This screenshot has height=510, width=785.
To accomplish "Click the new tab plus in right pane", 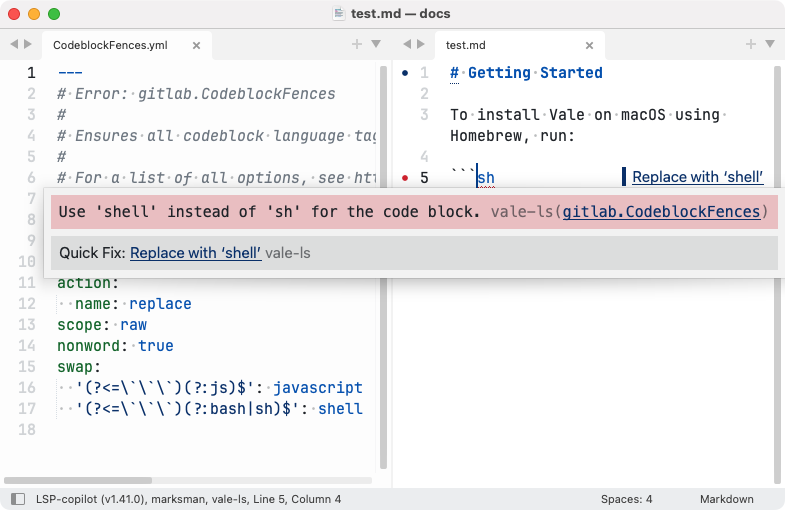I will [x=751, y=44].
